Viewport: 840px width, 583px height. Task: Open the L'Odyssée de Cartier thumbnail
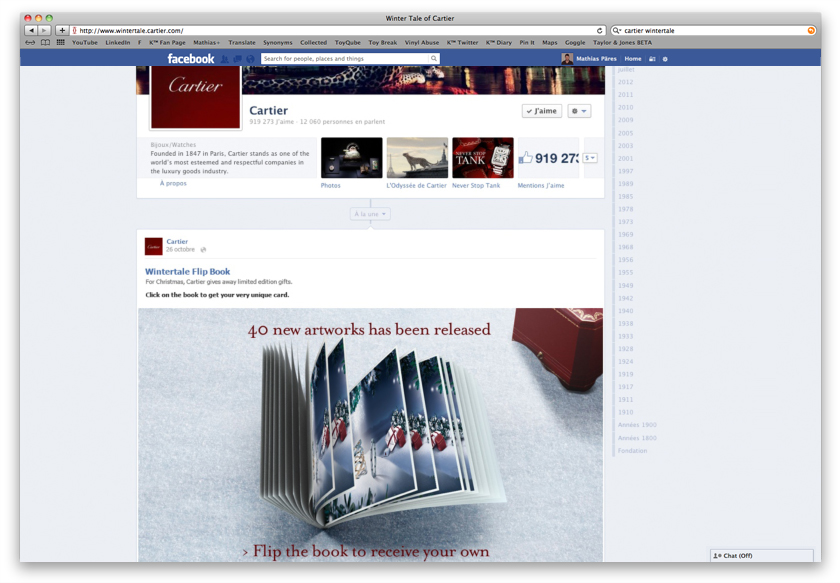click(417, 158)
